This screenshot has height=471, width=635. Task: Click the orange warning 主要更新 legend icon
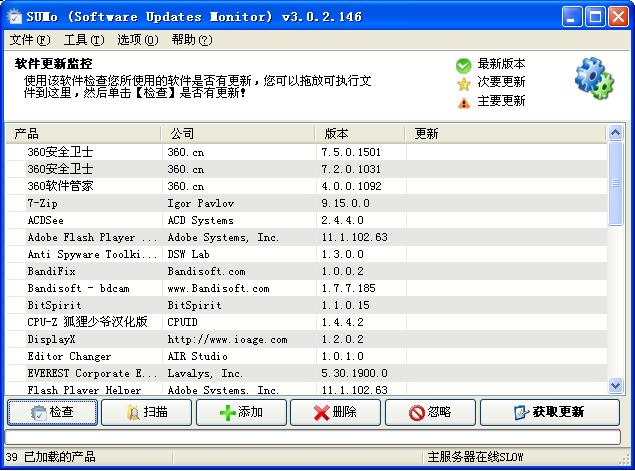click(x=464, y=103)
